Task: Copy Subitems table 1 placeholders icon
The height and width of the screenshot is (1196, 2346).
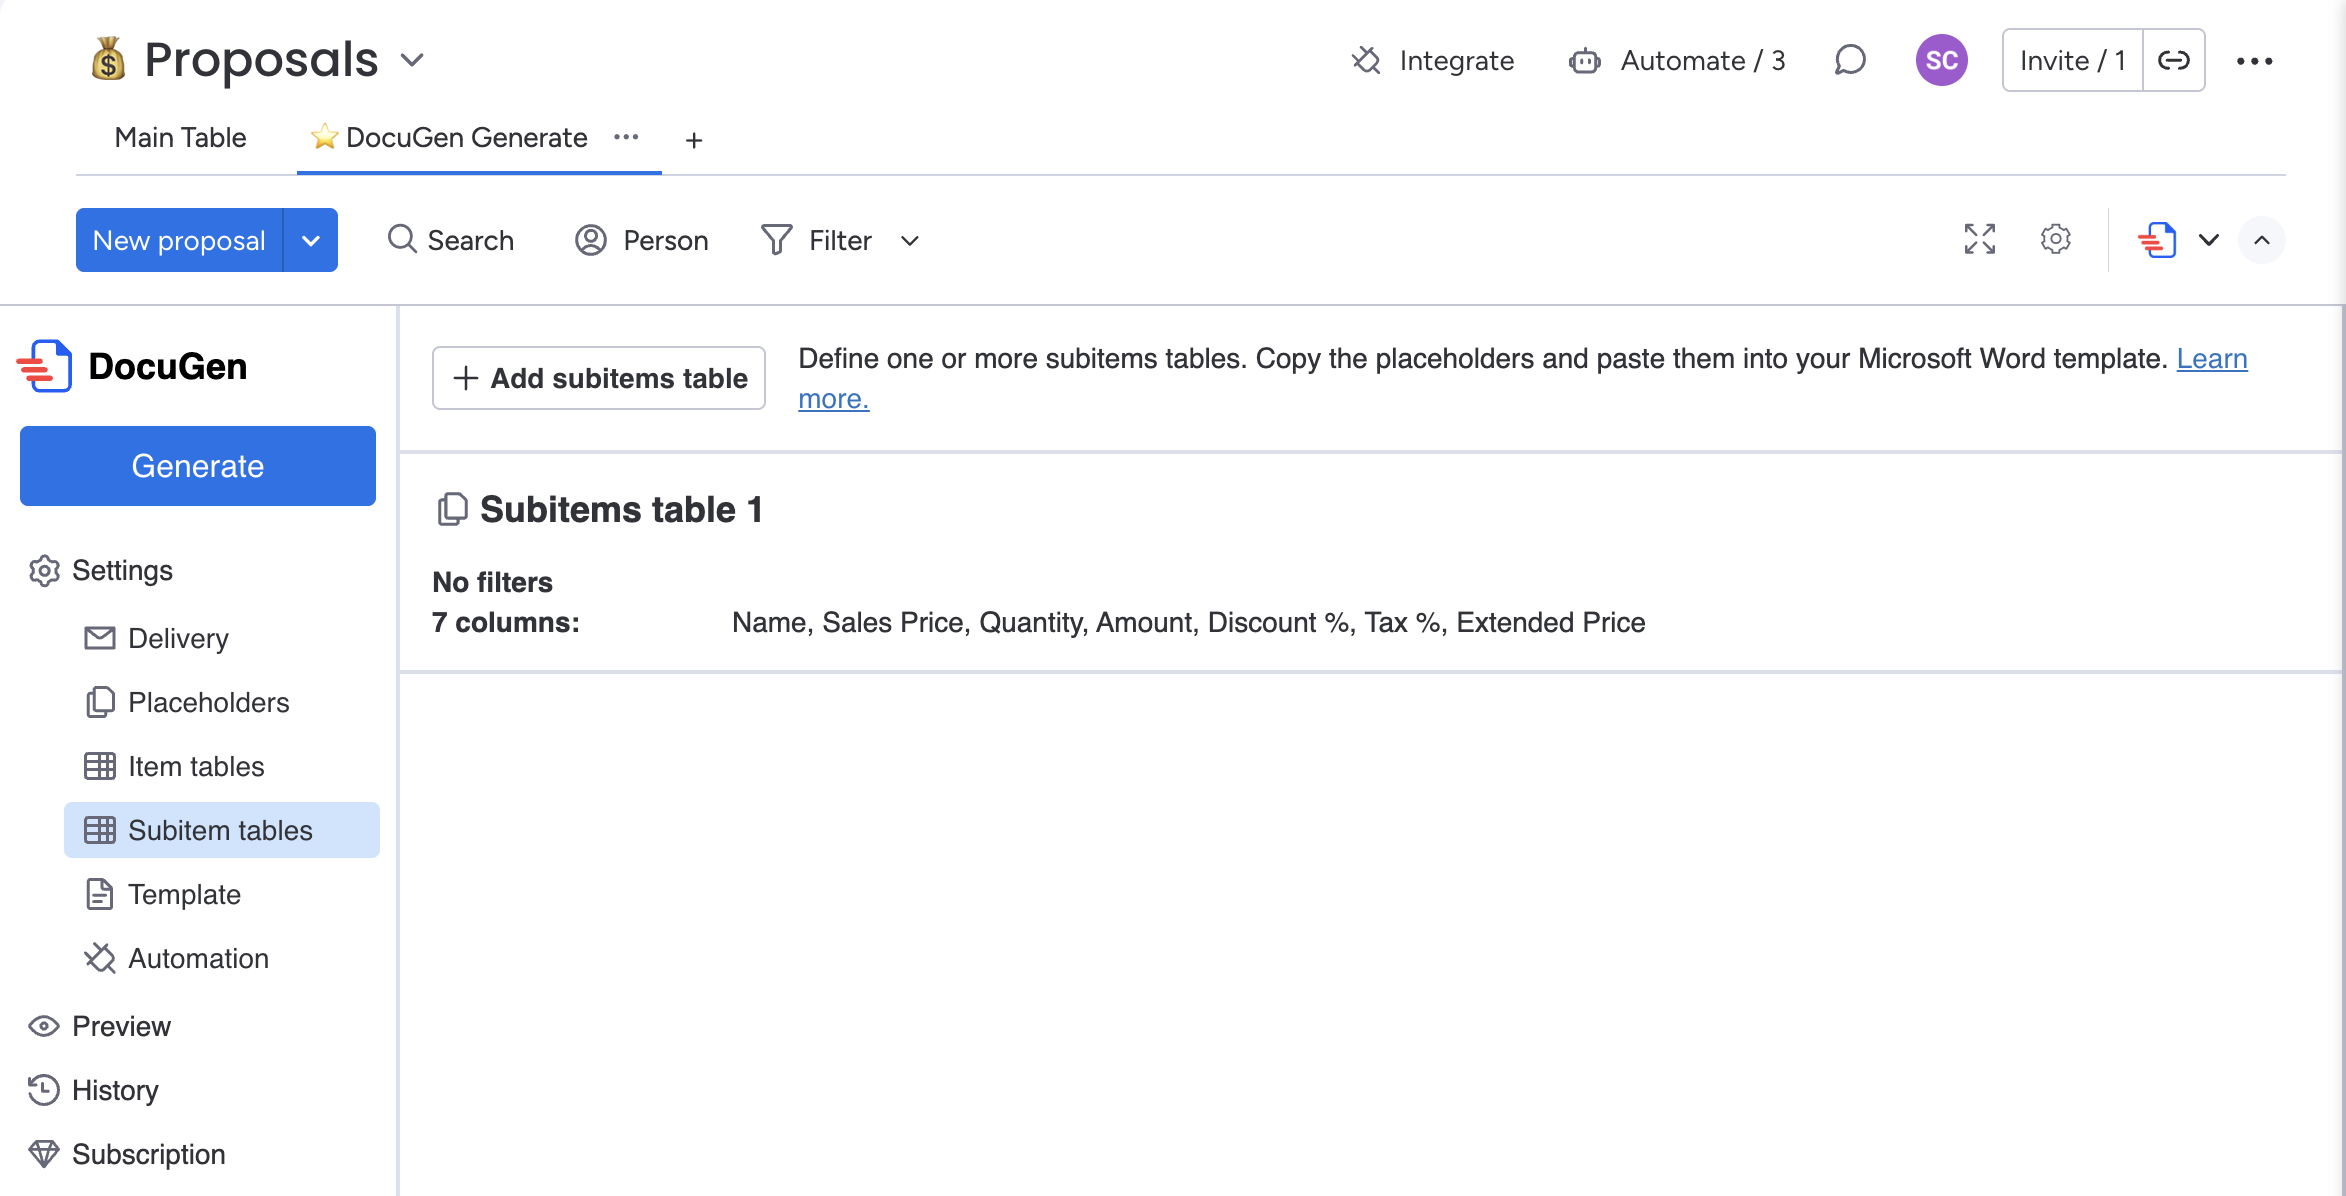Action: (452, 509)
